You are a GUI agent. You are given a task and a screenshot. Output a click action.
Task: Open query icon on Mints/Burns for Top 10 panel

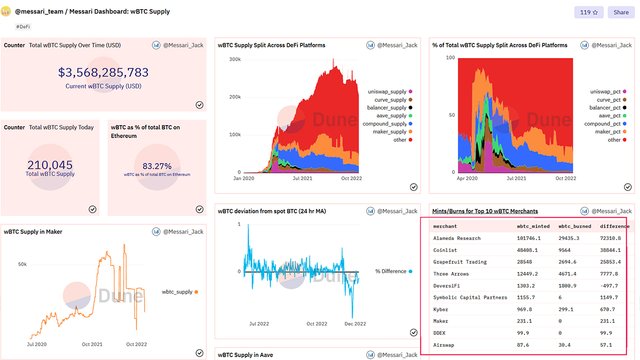584,211
